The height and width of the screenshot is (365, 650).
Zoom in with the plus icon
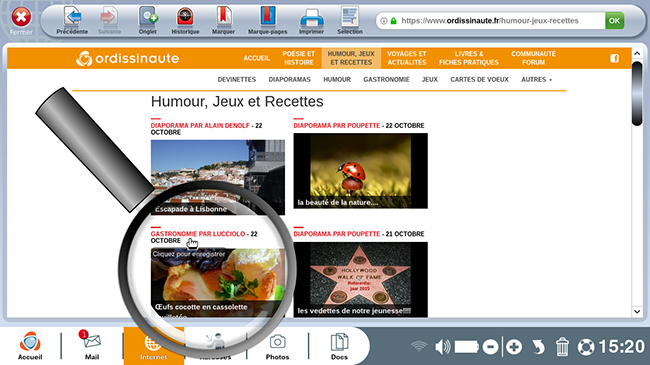(x=514, y=347)
